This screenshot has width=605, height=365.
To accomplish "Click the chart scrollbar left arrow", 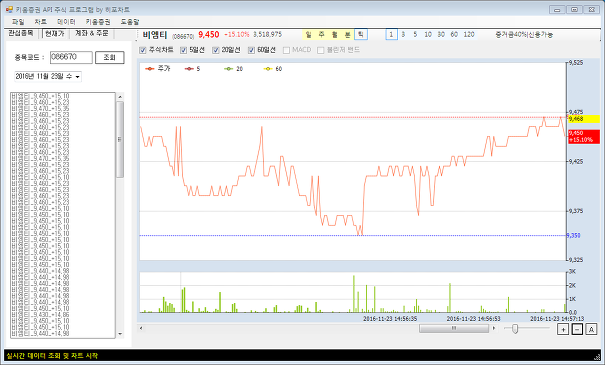I will click(141, 328).
